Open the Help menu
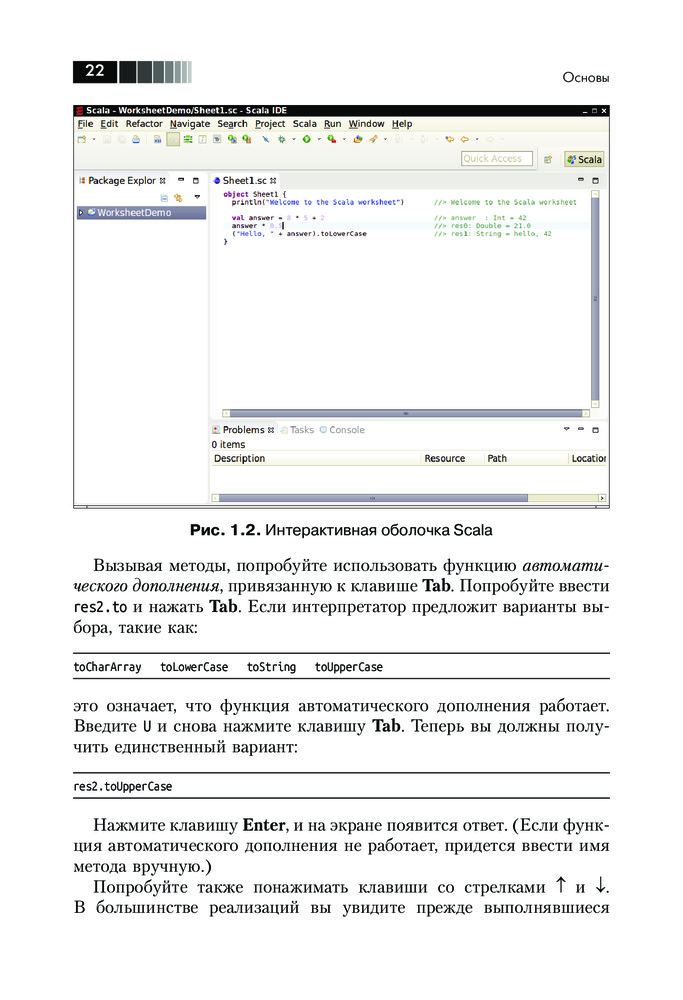 402,124
